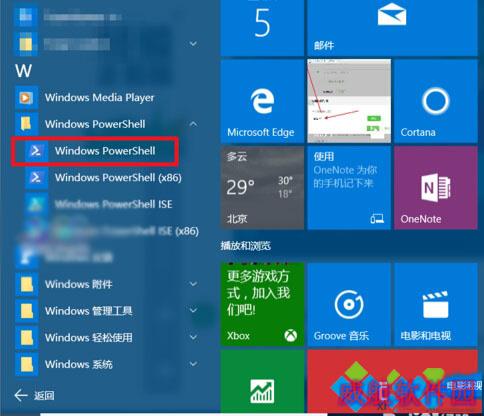Expand the Windows 轻松使用 folder

pos(107,337)
